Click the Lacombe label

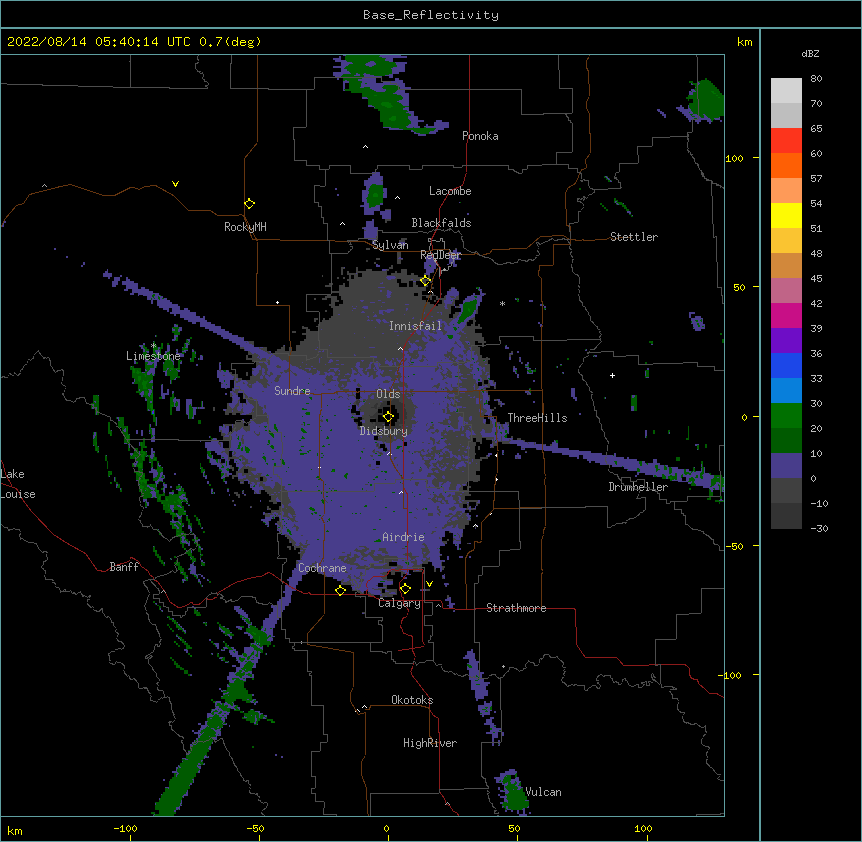[x=450, y=191]
